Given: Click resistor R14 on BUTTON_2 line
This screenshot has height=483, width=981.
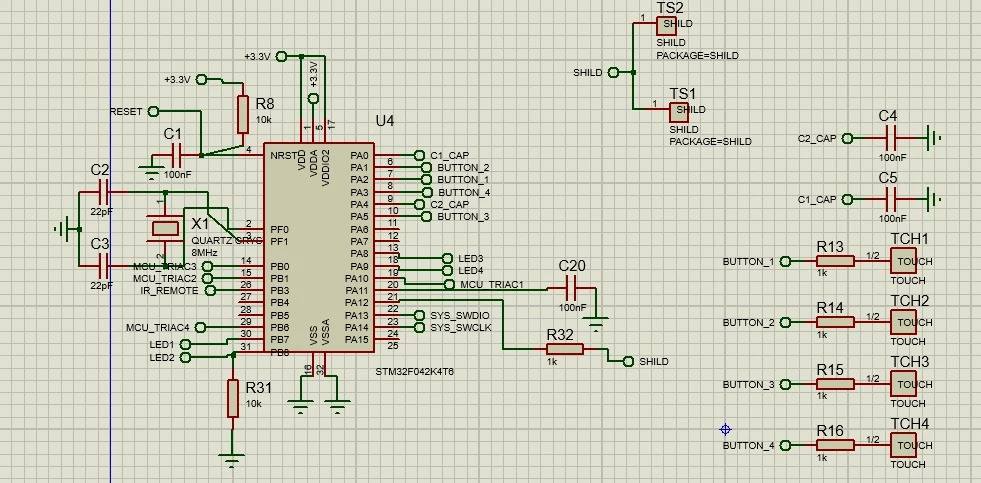Looking at the screenshot, I should point(835,322).
